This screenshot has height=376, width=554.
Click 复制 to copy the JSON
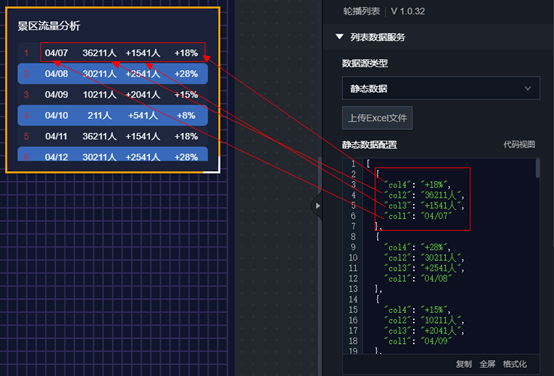(x=464, y=364)
